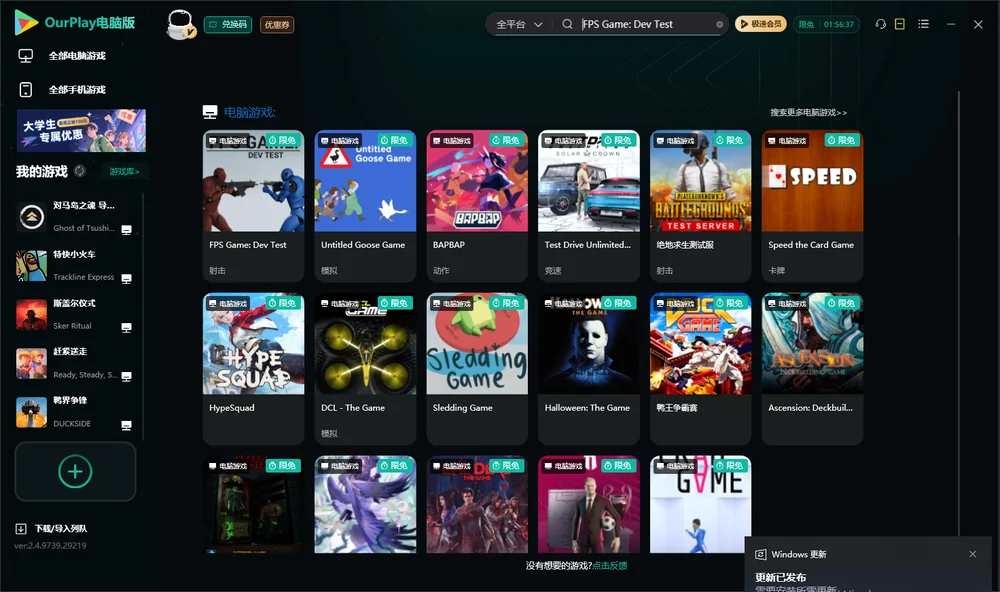Open the Untitled Goose Game card

click(x=365, y=205)
